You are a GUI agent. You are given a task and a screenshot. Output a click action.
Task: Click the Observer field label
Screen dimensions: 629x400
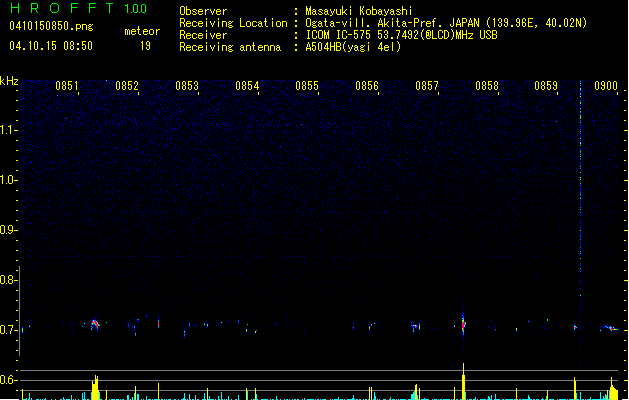[203, 11]
